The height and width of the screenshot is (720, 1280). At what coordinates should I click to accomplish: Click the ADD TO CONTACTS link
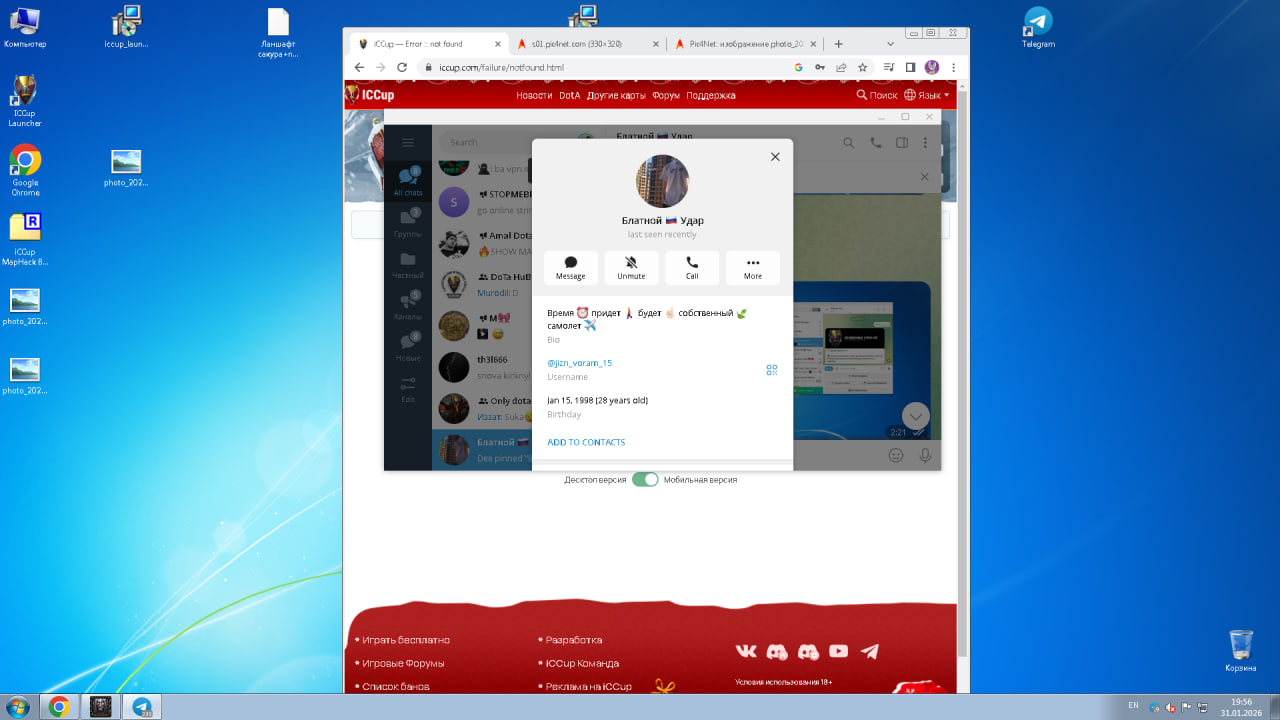(x=586, y=442)
